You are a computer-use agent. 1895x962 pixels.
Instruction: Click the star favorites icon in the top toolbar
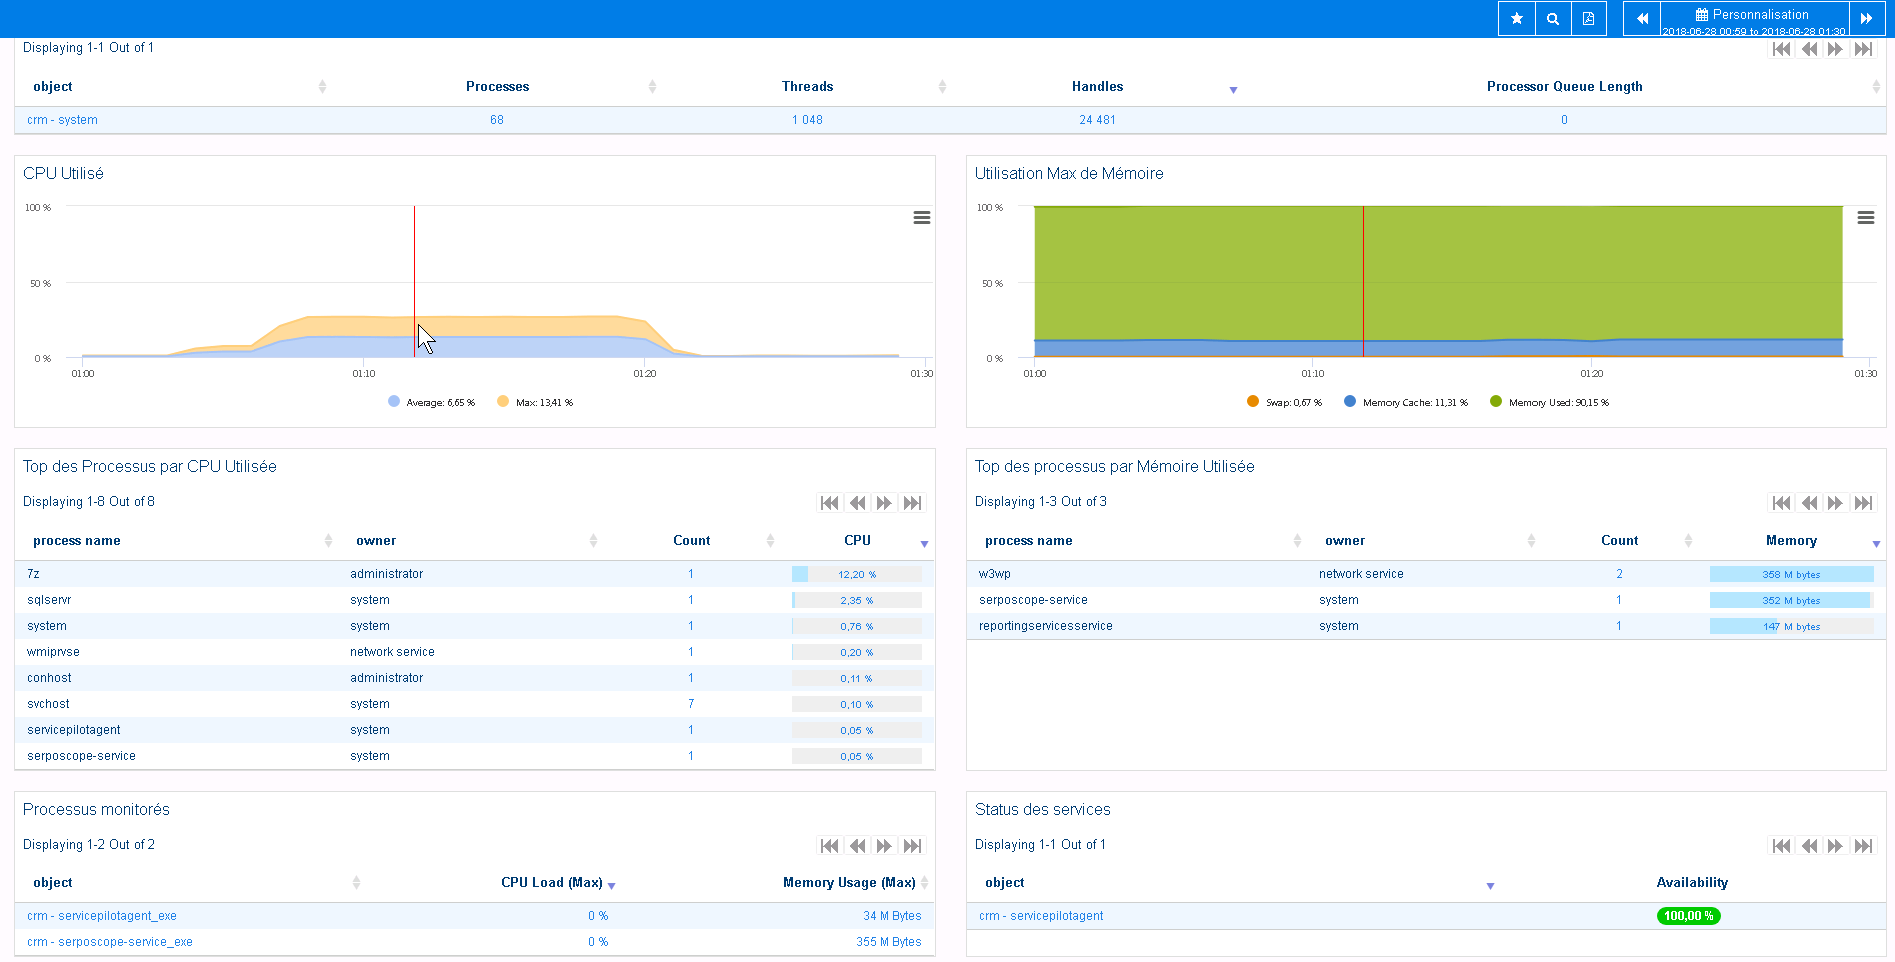coord(1516,18)
